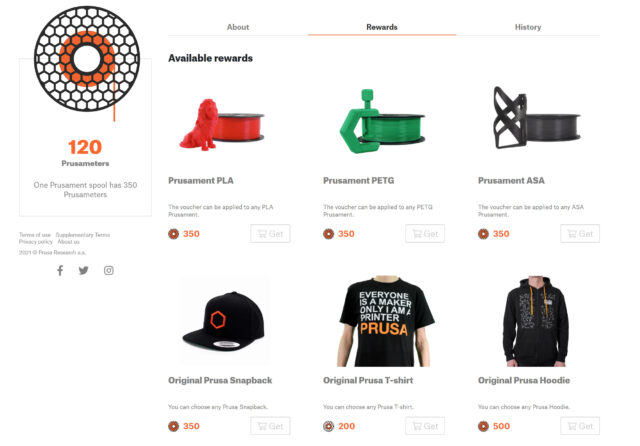Switch to the History tab
This screenshot has width=640, height=446.
[x=528, y=27]
